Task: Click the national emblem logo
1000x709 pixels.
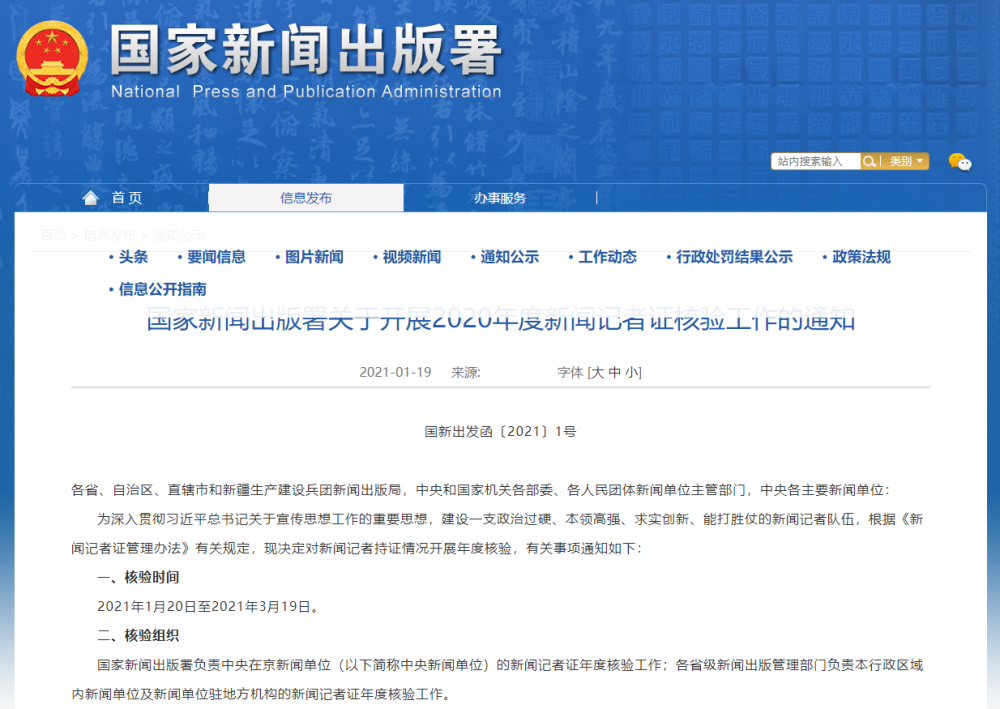Action: 52,59
